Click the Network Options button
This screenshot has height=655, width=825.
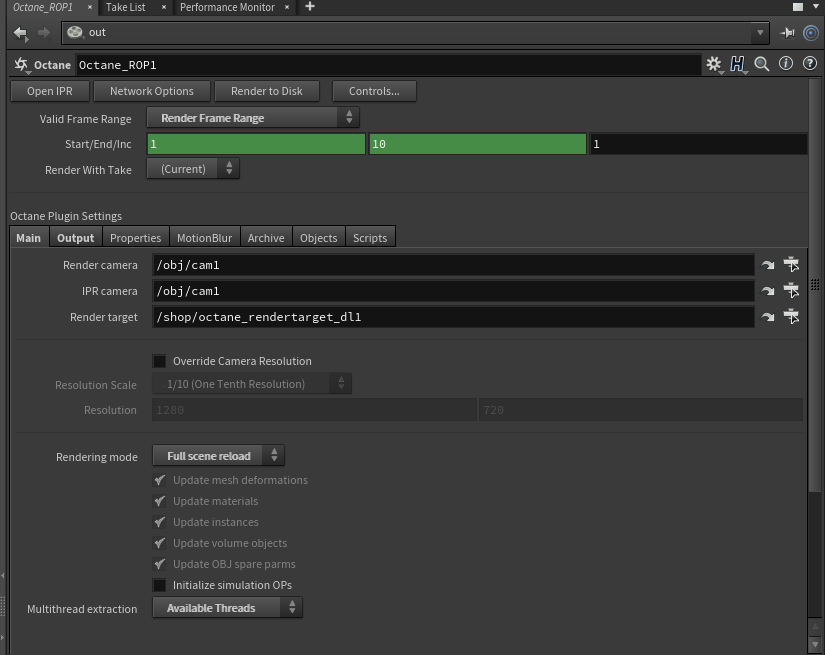152,91
